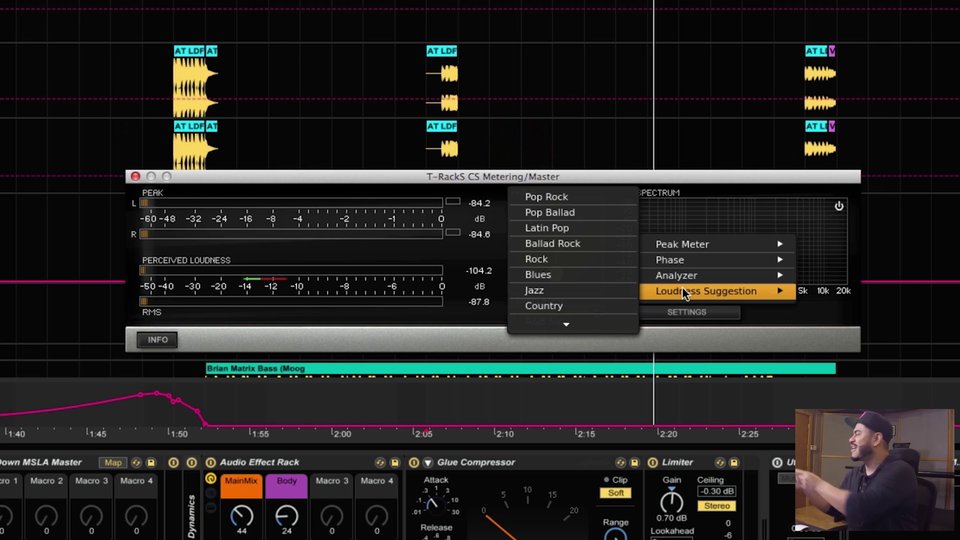
Task: Click the show devices icon in Audio Effect Rack
Action: pyautogui.click(x=211, y=507)
